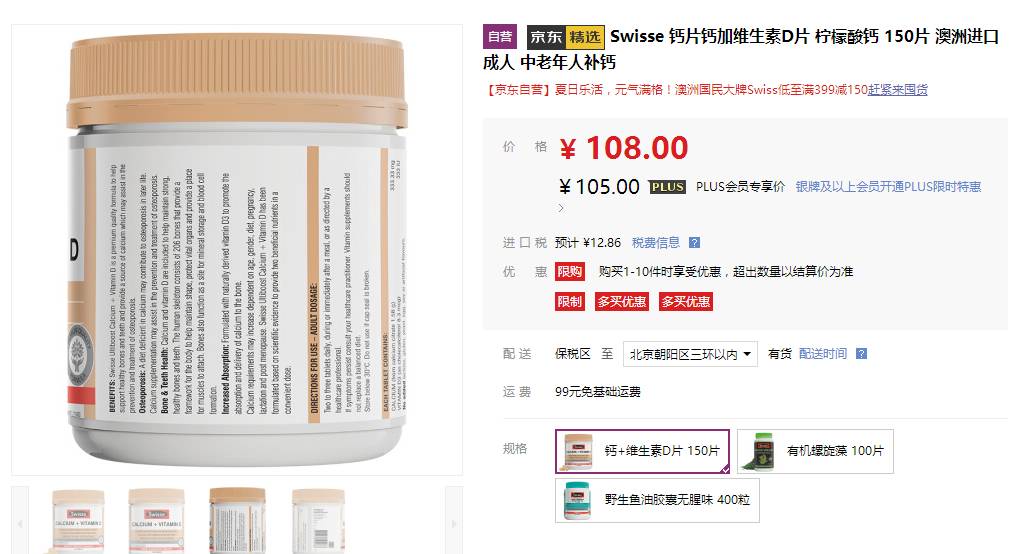The width and height of the screenshot is (1025, 554).
Task: Select the 钙+维生素D片 150片 option
Action: tap(642, 451)
